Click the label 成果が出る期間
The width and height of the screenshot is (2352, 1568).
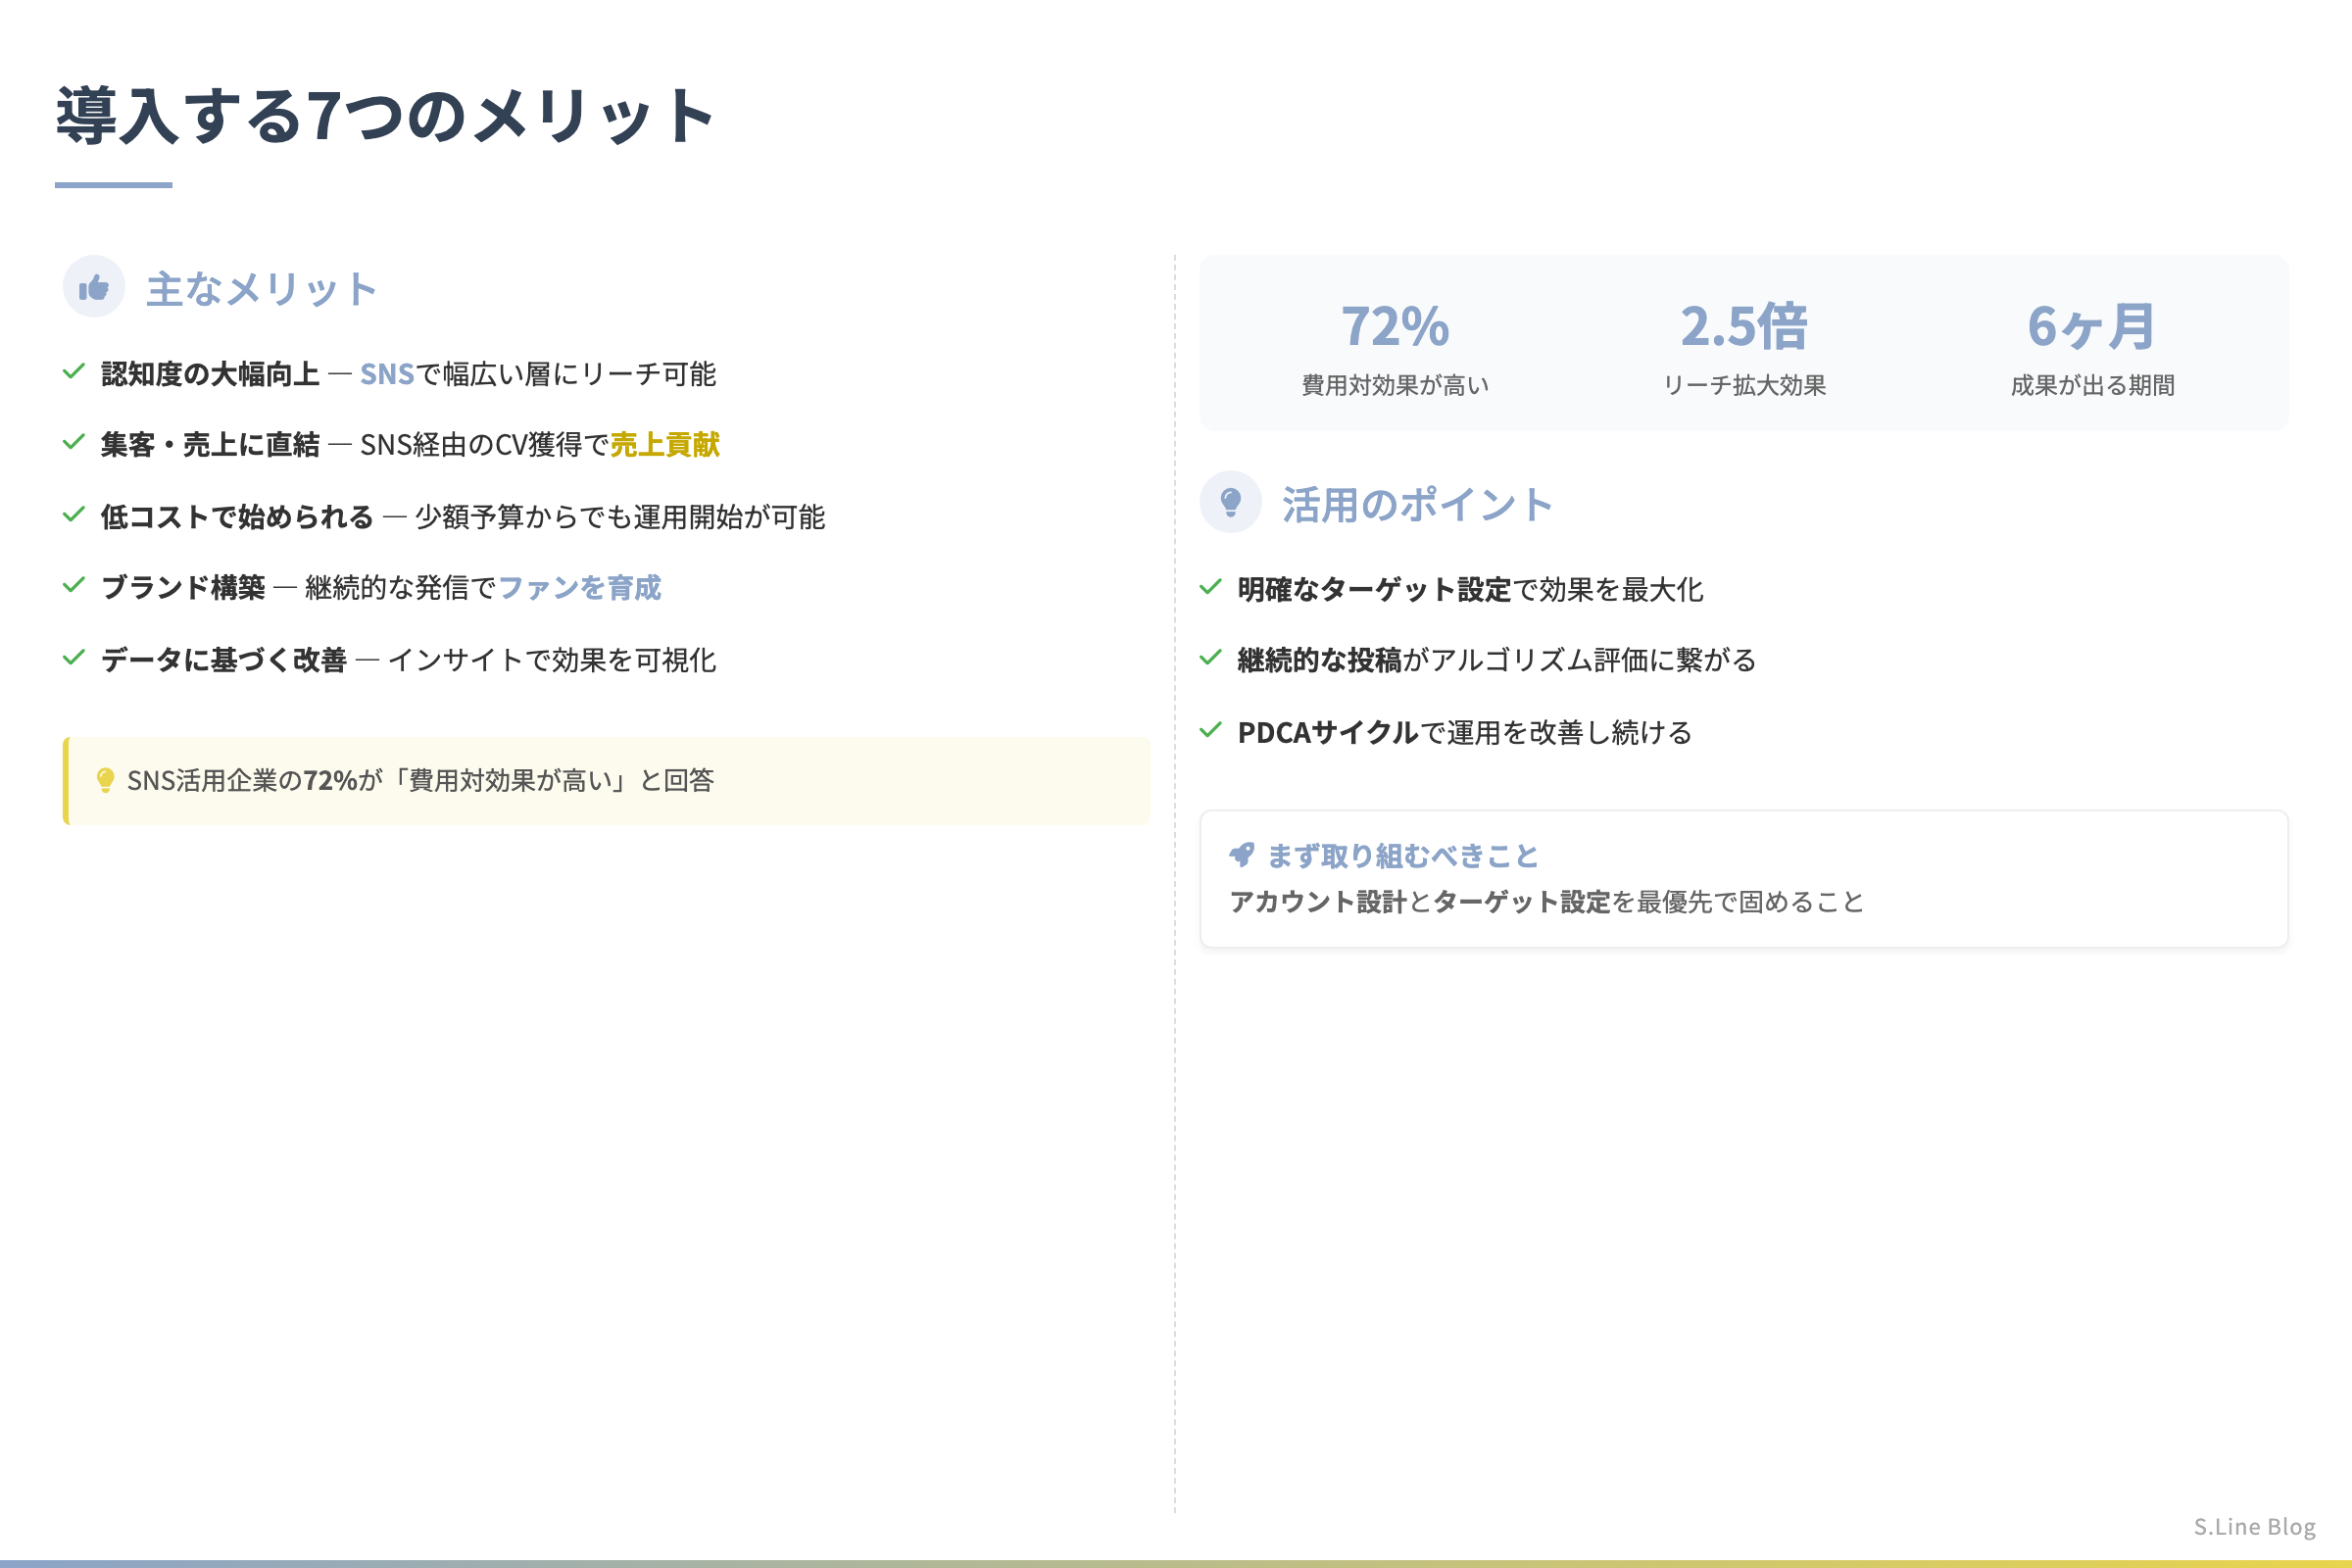coord(2093,386)
